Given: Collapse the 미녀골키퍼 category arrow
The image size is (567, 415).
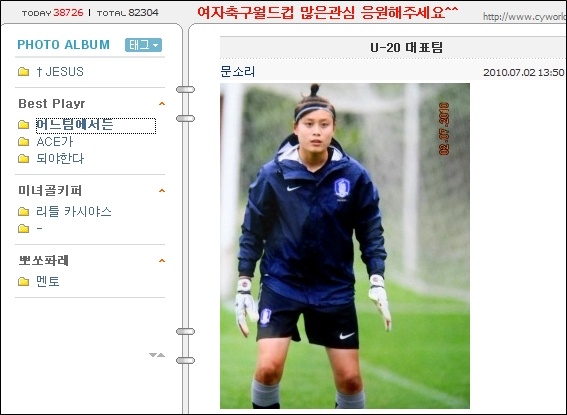Looking at the screenshot, I should coord(162,191).
